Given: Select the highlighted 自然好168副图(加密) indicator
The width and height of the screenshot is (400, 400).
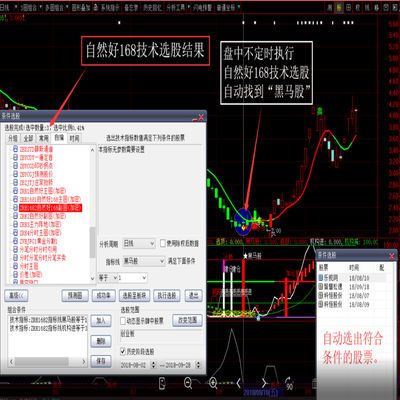Looking at the screenshot, I should coord(50,208).
